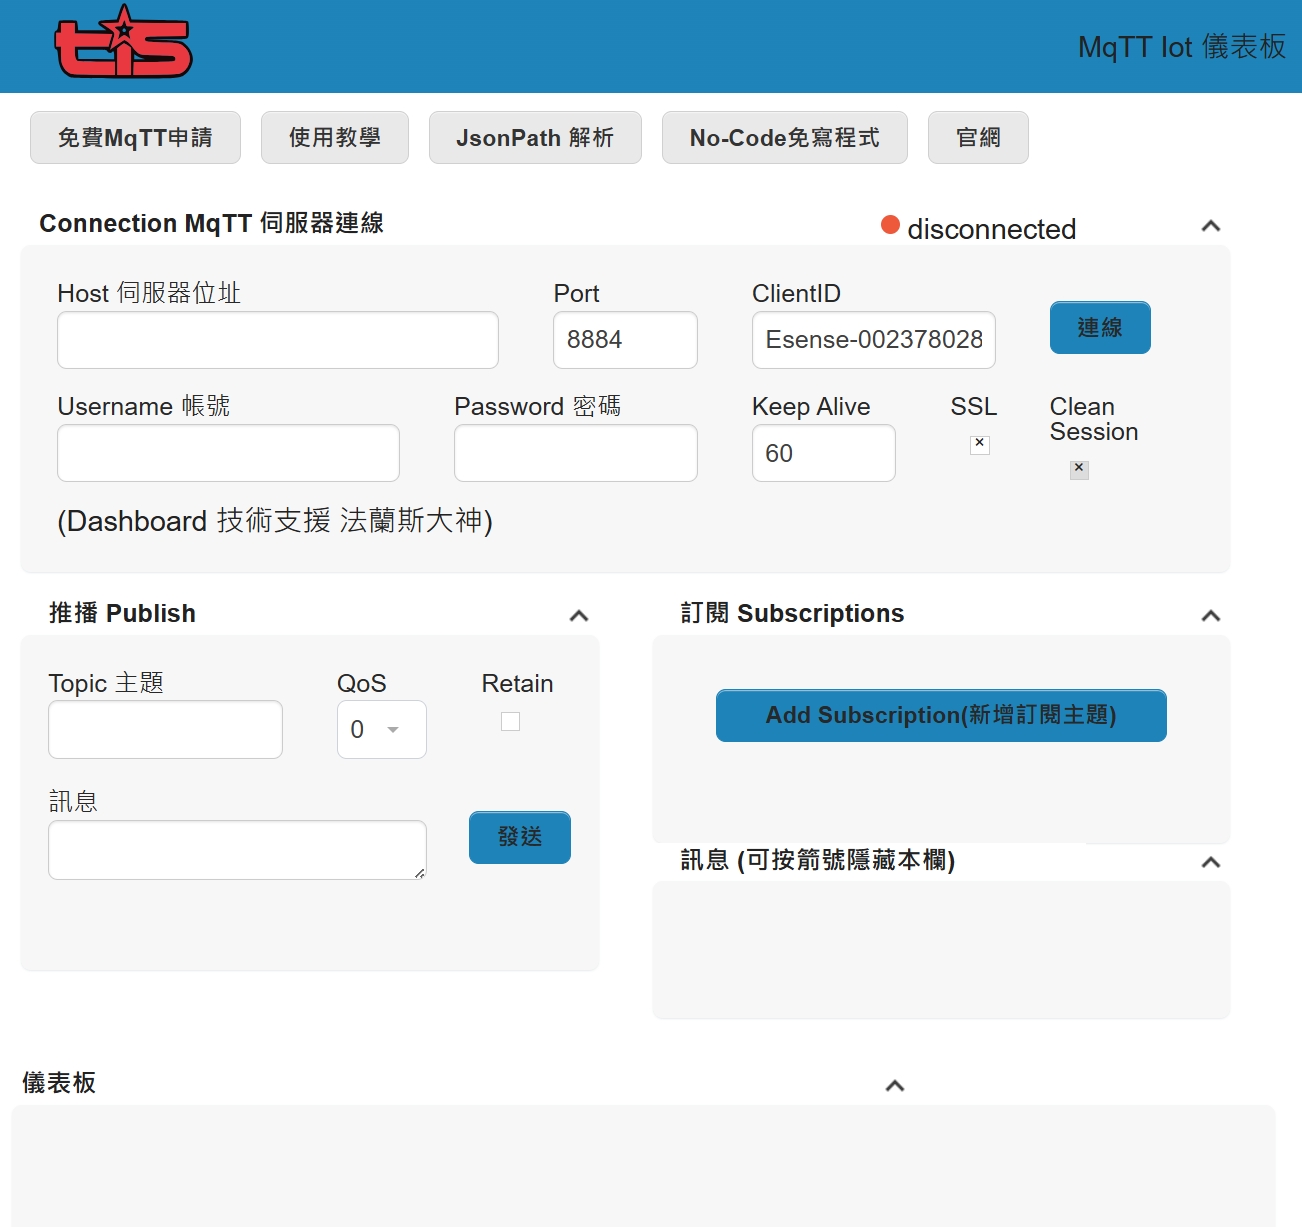Hide the 訊息 messages column
The height and width of the screenshot is (1227, 1302).
coord(1210,863)
